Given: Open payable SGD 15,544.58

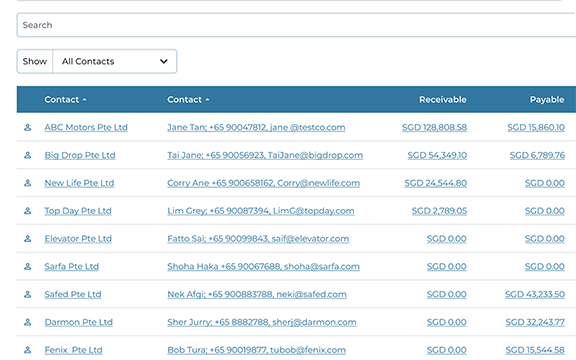Looking at the screenshot, I should tap(535, 350).
